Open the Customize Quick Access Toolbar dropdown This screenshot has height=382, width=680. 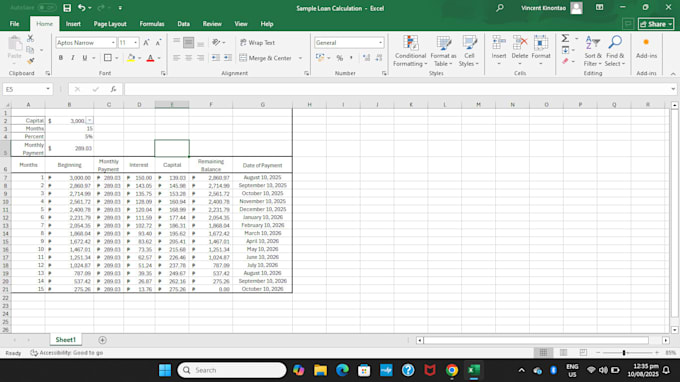point(120,8)
